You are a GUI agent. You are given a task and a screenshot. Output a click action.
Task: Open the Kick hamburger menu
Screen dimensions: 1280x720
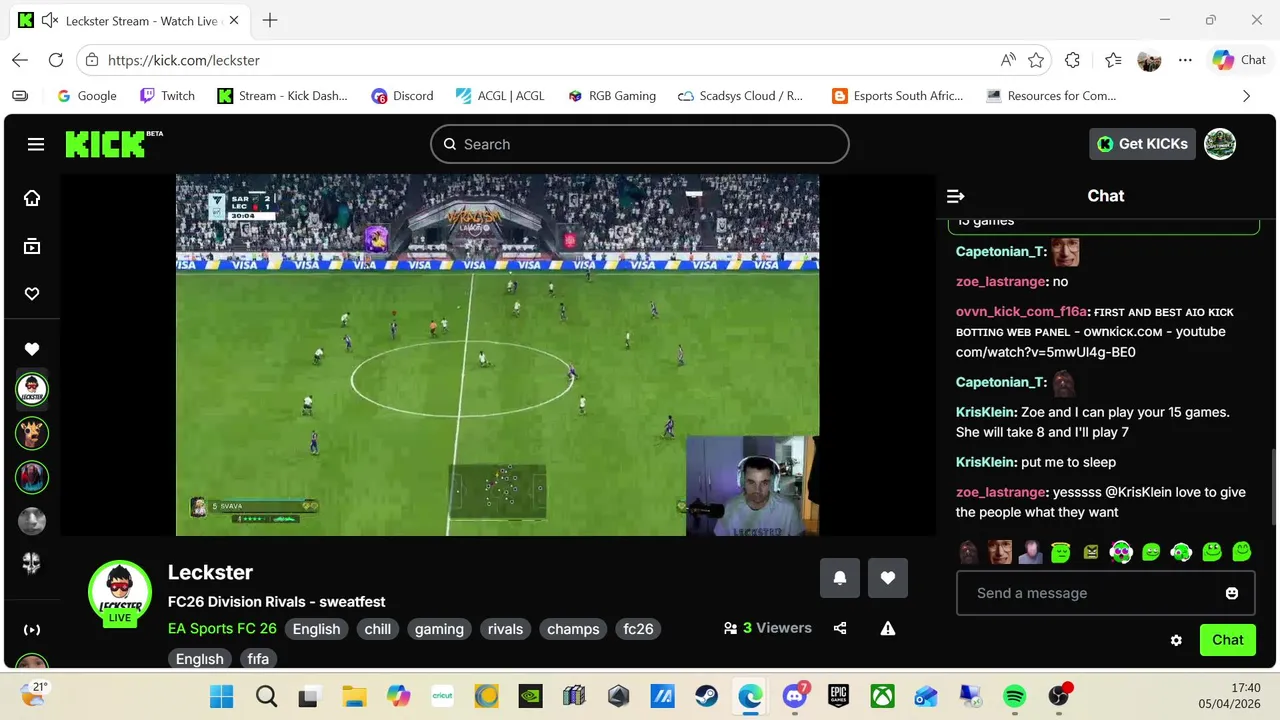36,144
